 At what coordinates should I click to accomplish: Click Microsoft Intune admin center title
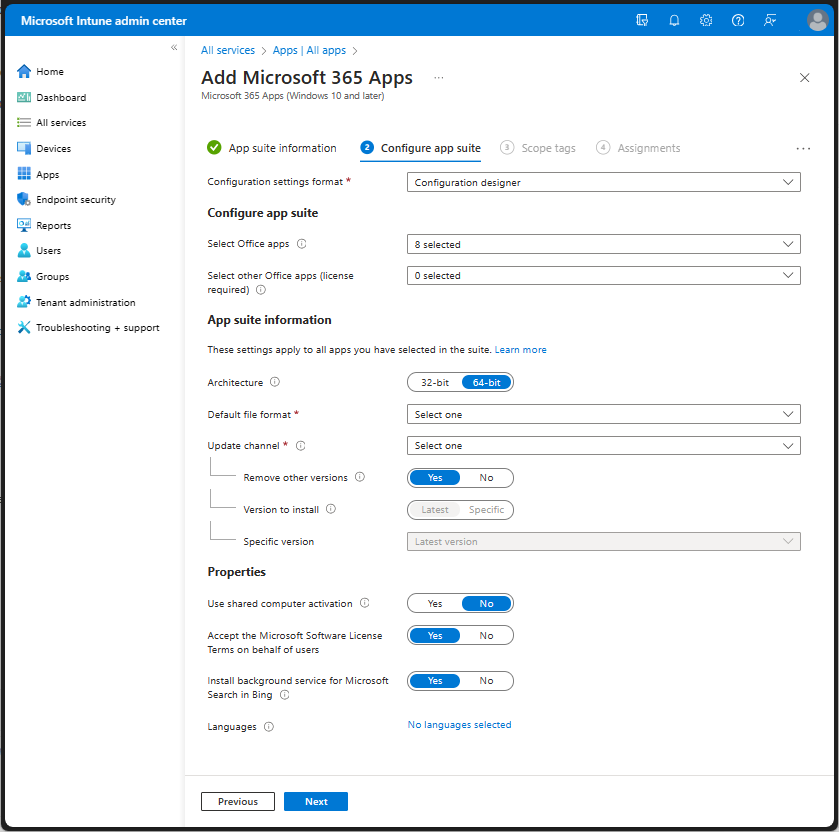click(104, 21)
